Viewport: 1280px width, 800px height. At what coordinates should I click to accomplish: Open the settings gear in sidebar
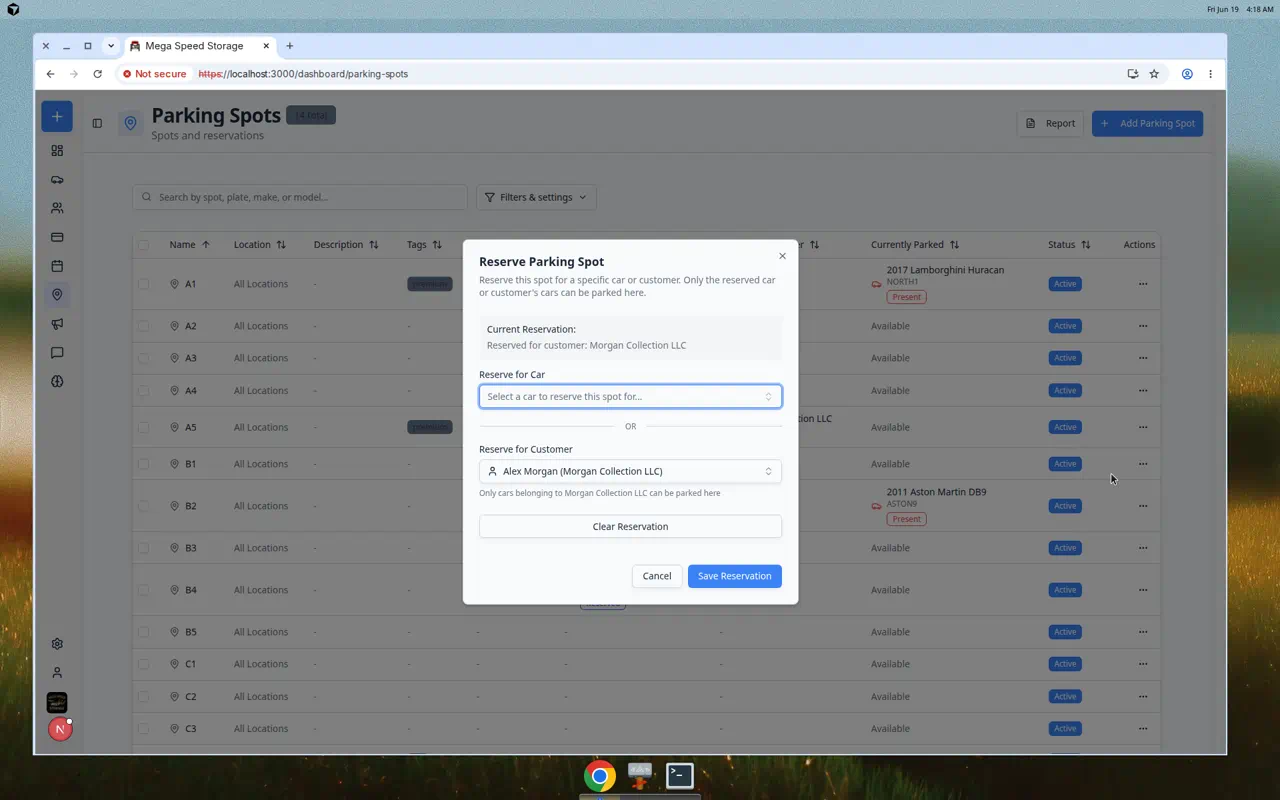(x=57, y=644)
